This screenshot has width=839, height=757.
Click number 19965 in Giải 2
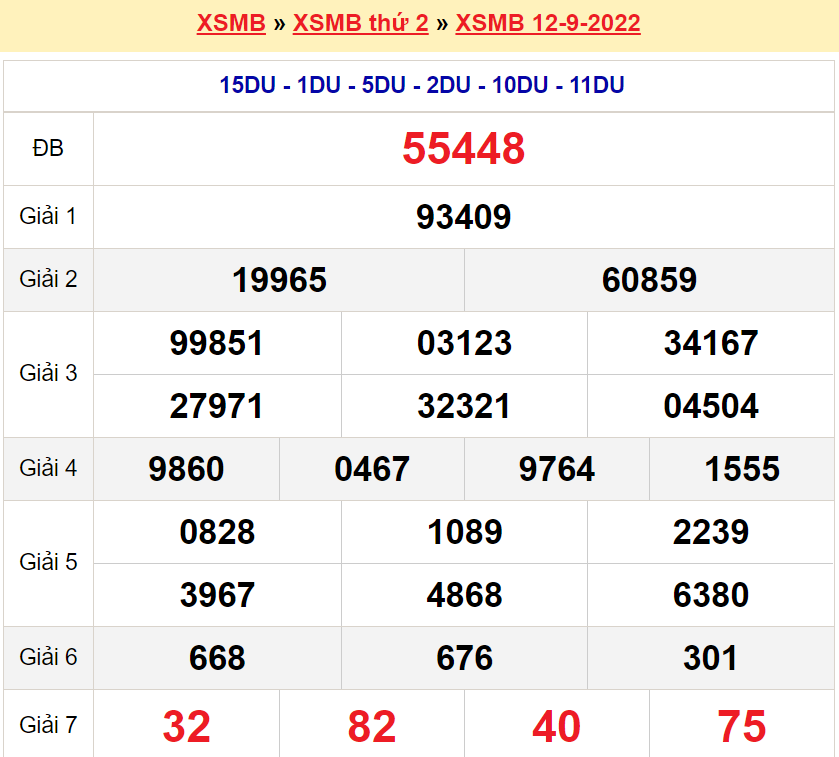pos(278,280)
